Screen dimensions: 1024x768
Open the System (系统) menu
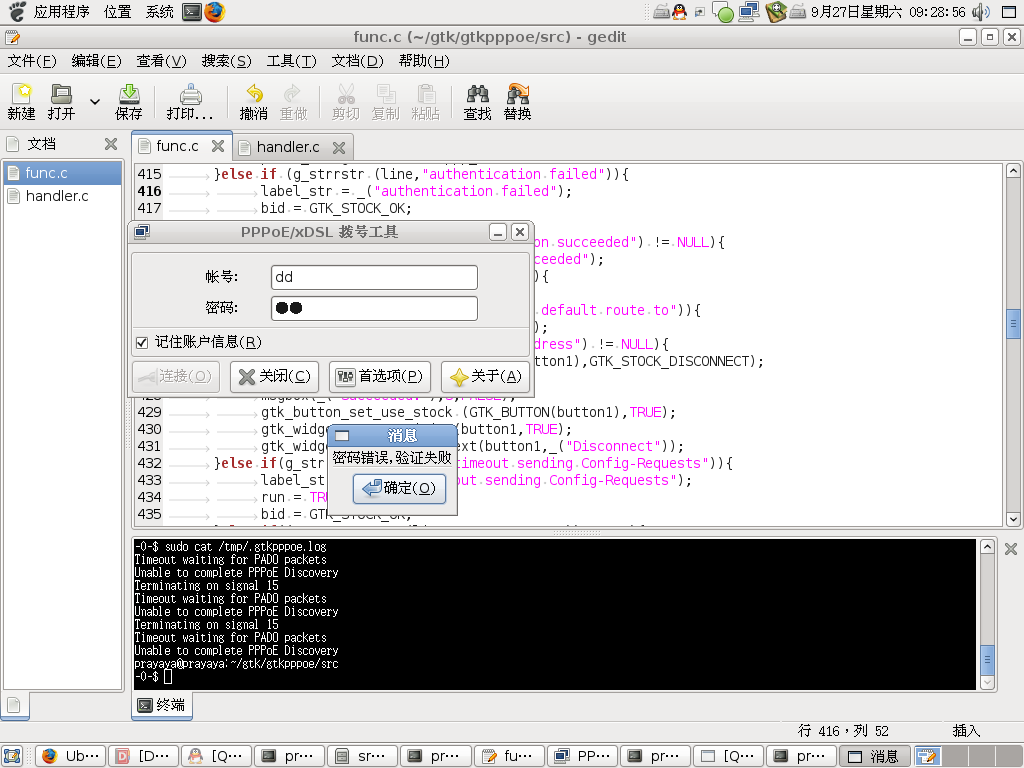tap(159, 12)
